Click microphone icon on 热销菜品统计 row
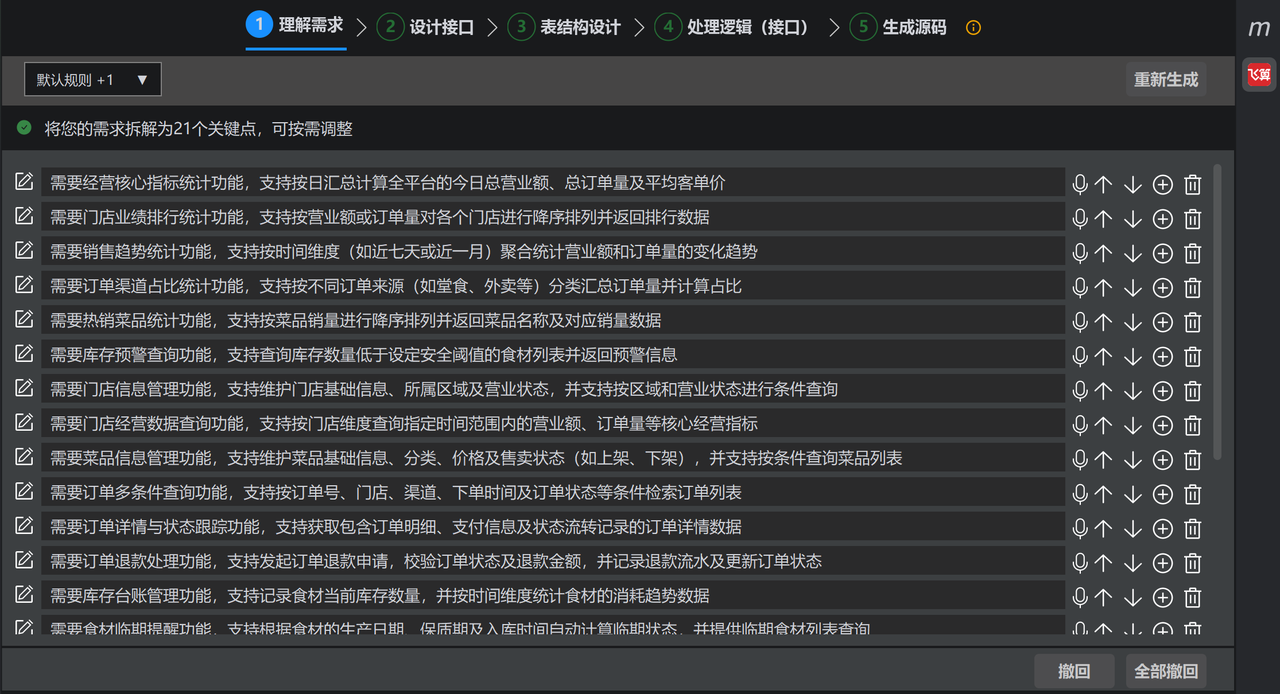 coord(1080,322)
